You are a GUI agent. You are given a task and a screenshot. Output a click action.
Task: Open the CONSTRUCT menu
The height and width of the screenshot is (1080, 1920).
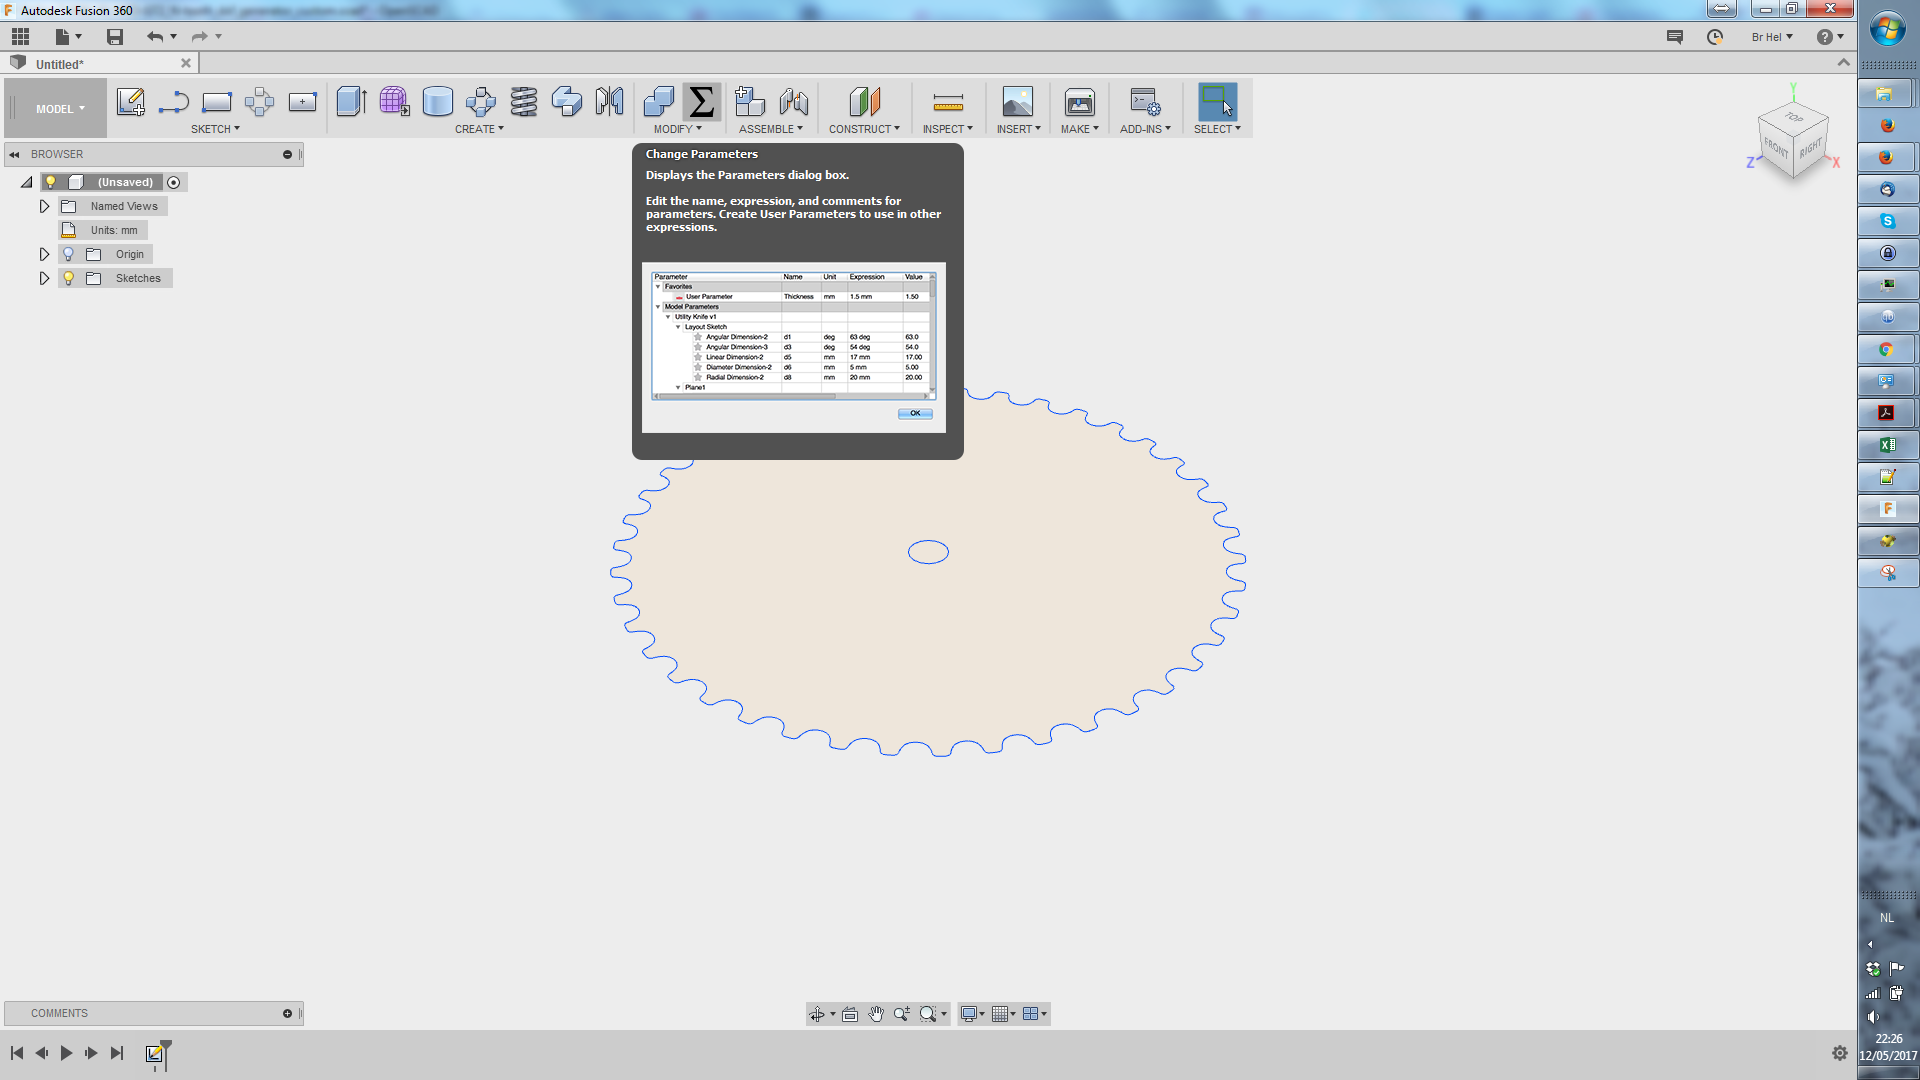[x=863, y=129]
